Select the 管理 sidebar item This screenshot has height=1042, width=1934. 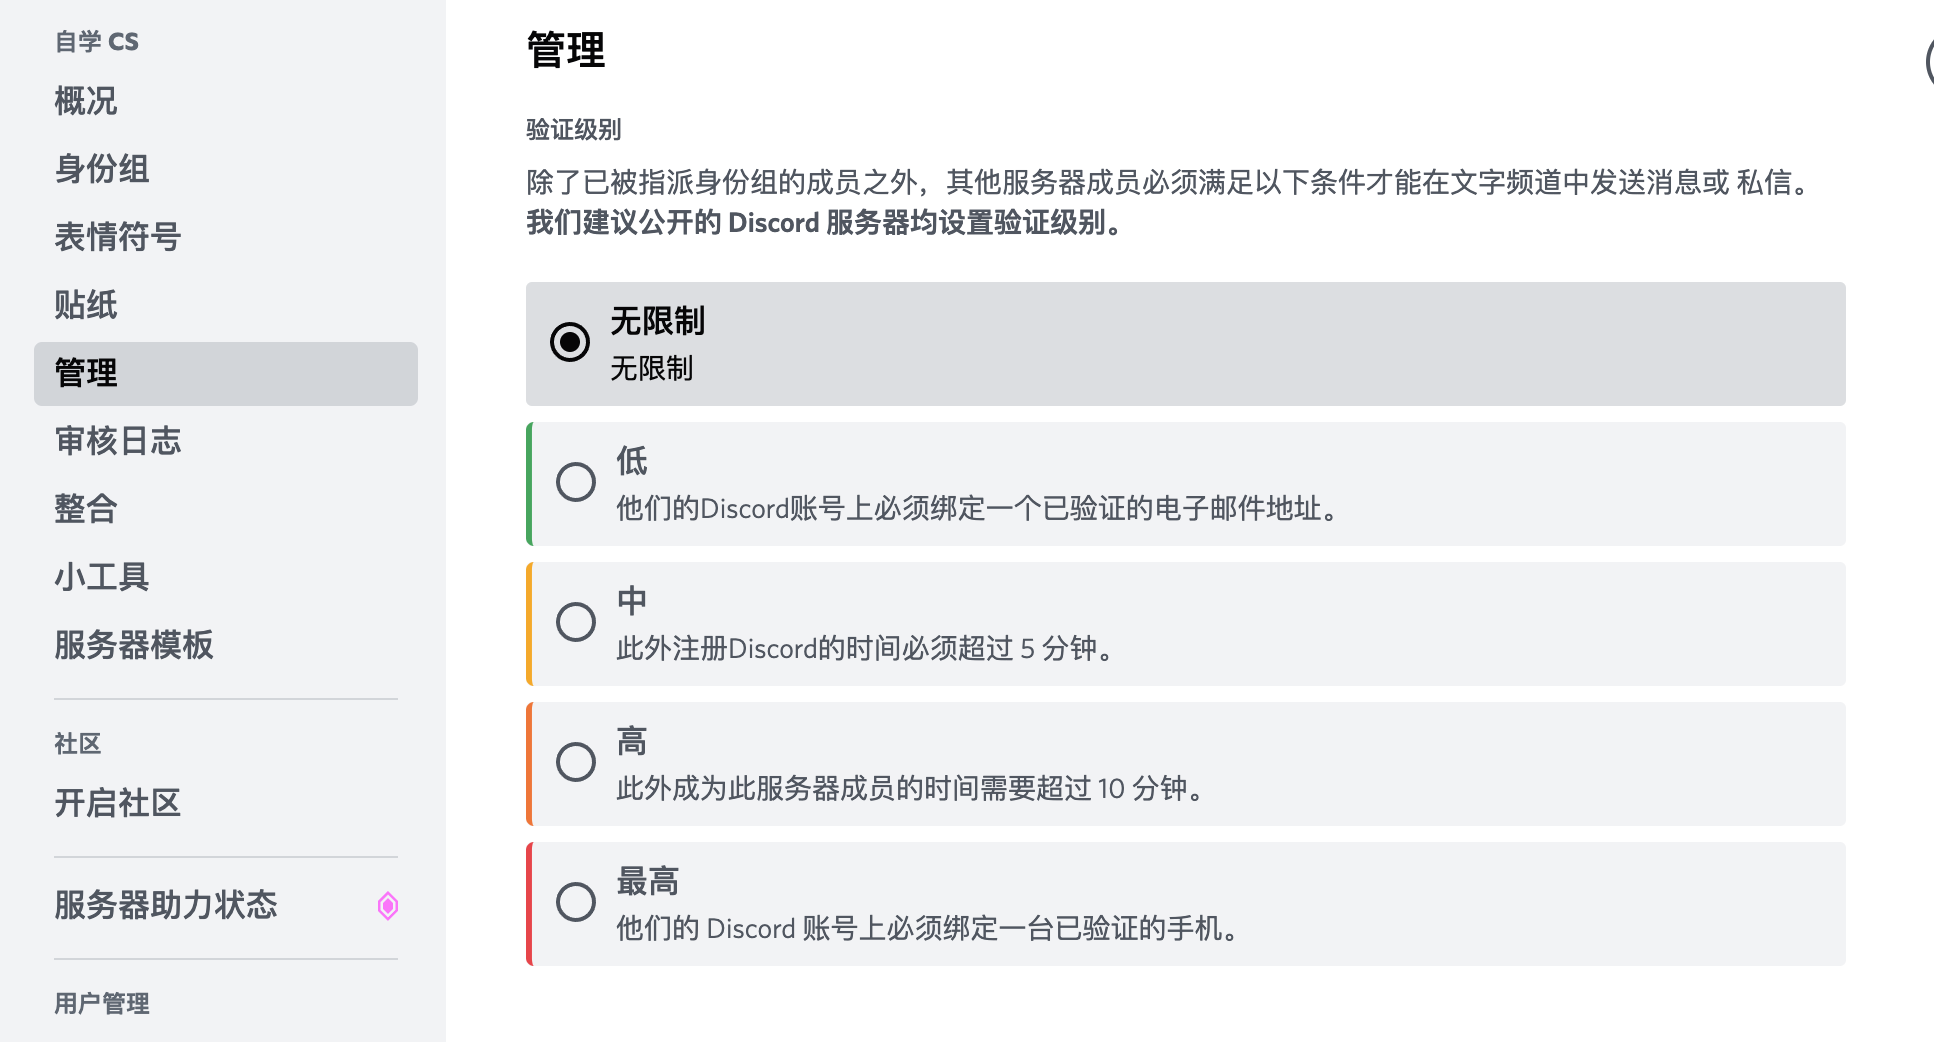(x=86, y=373)
